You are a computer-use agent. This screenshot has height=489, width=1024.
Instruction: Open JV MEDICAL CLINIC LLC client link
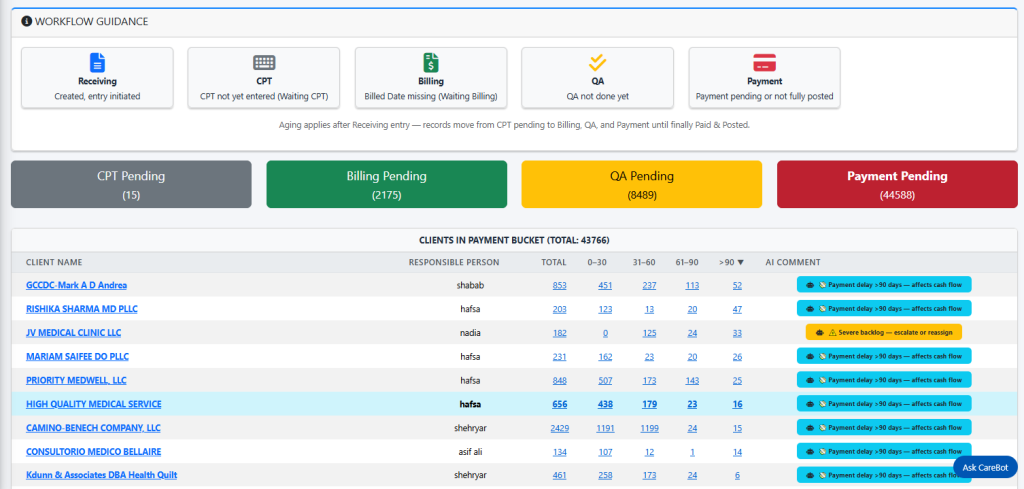[x=73, y=333]
